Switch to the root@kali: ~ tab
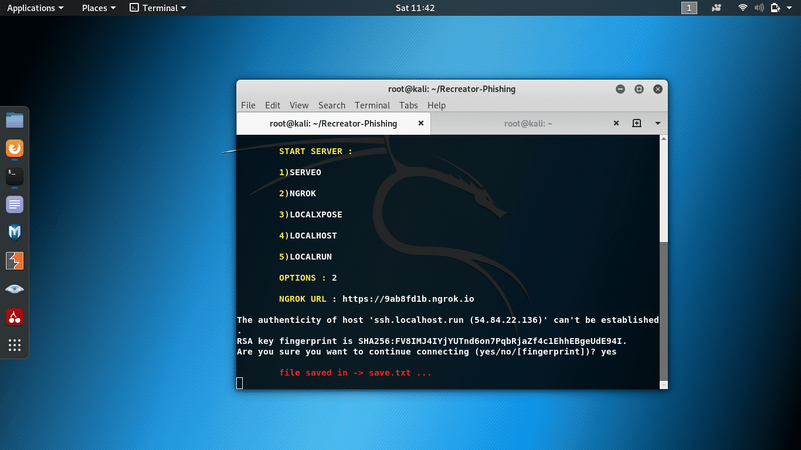 pyautogui.click(x=528, y=123)
